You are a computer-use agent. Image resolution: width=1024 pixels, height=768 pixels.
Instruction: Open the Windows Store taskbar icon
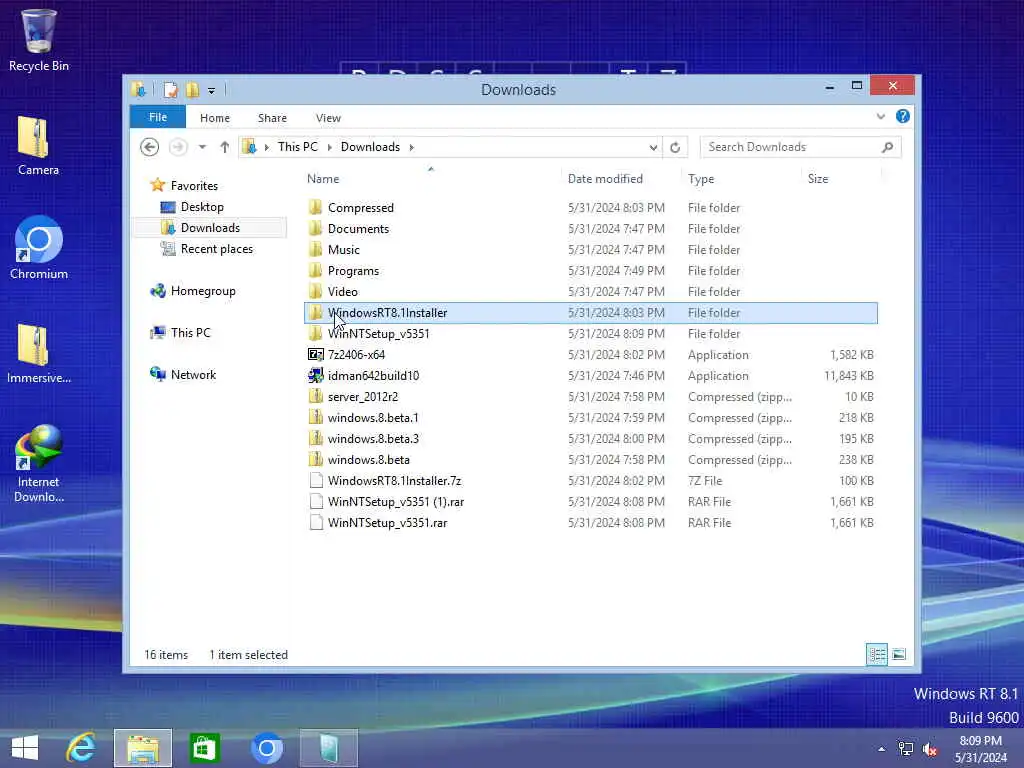coord(204,748)
